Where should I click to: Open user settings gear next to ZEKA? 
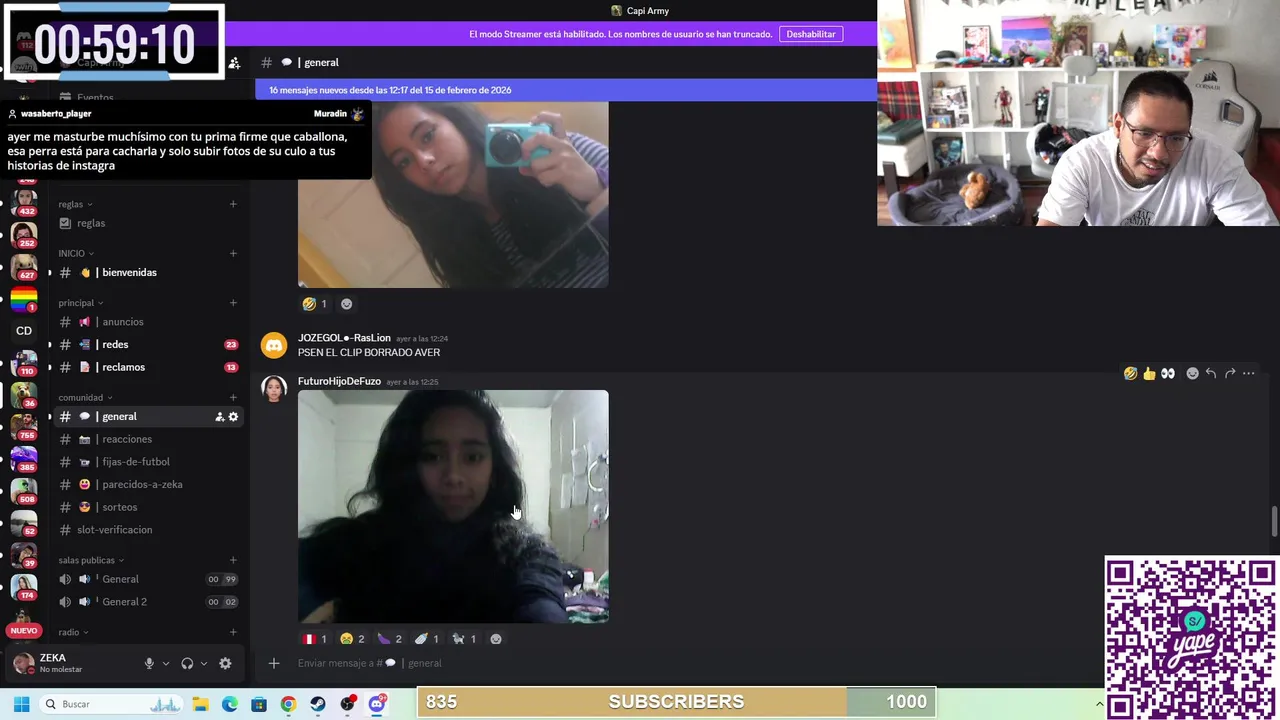tap(225, 663)
